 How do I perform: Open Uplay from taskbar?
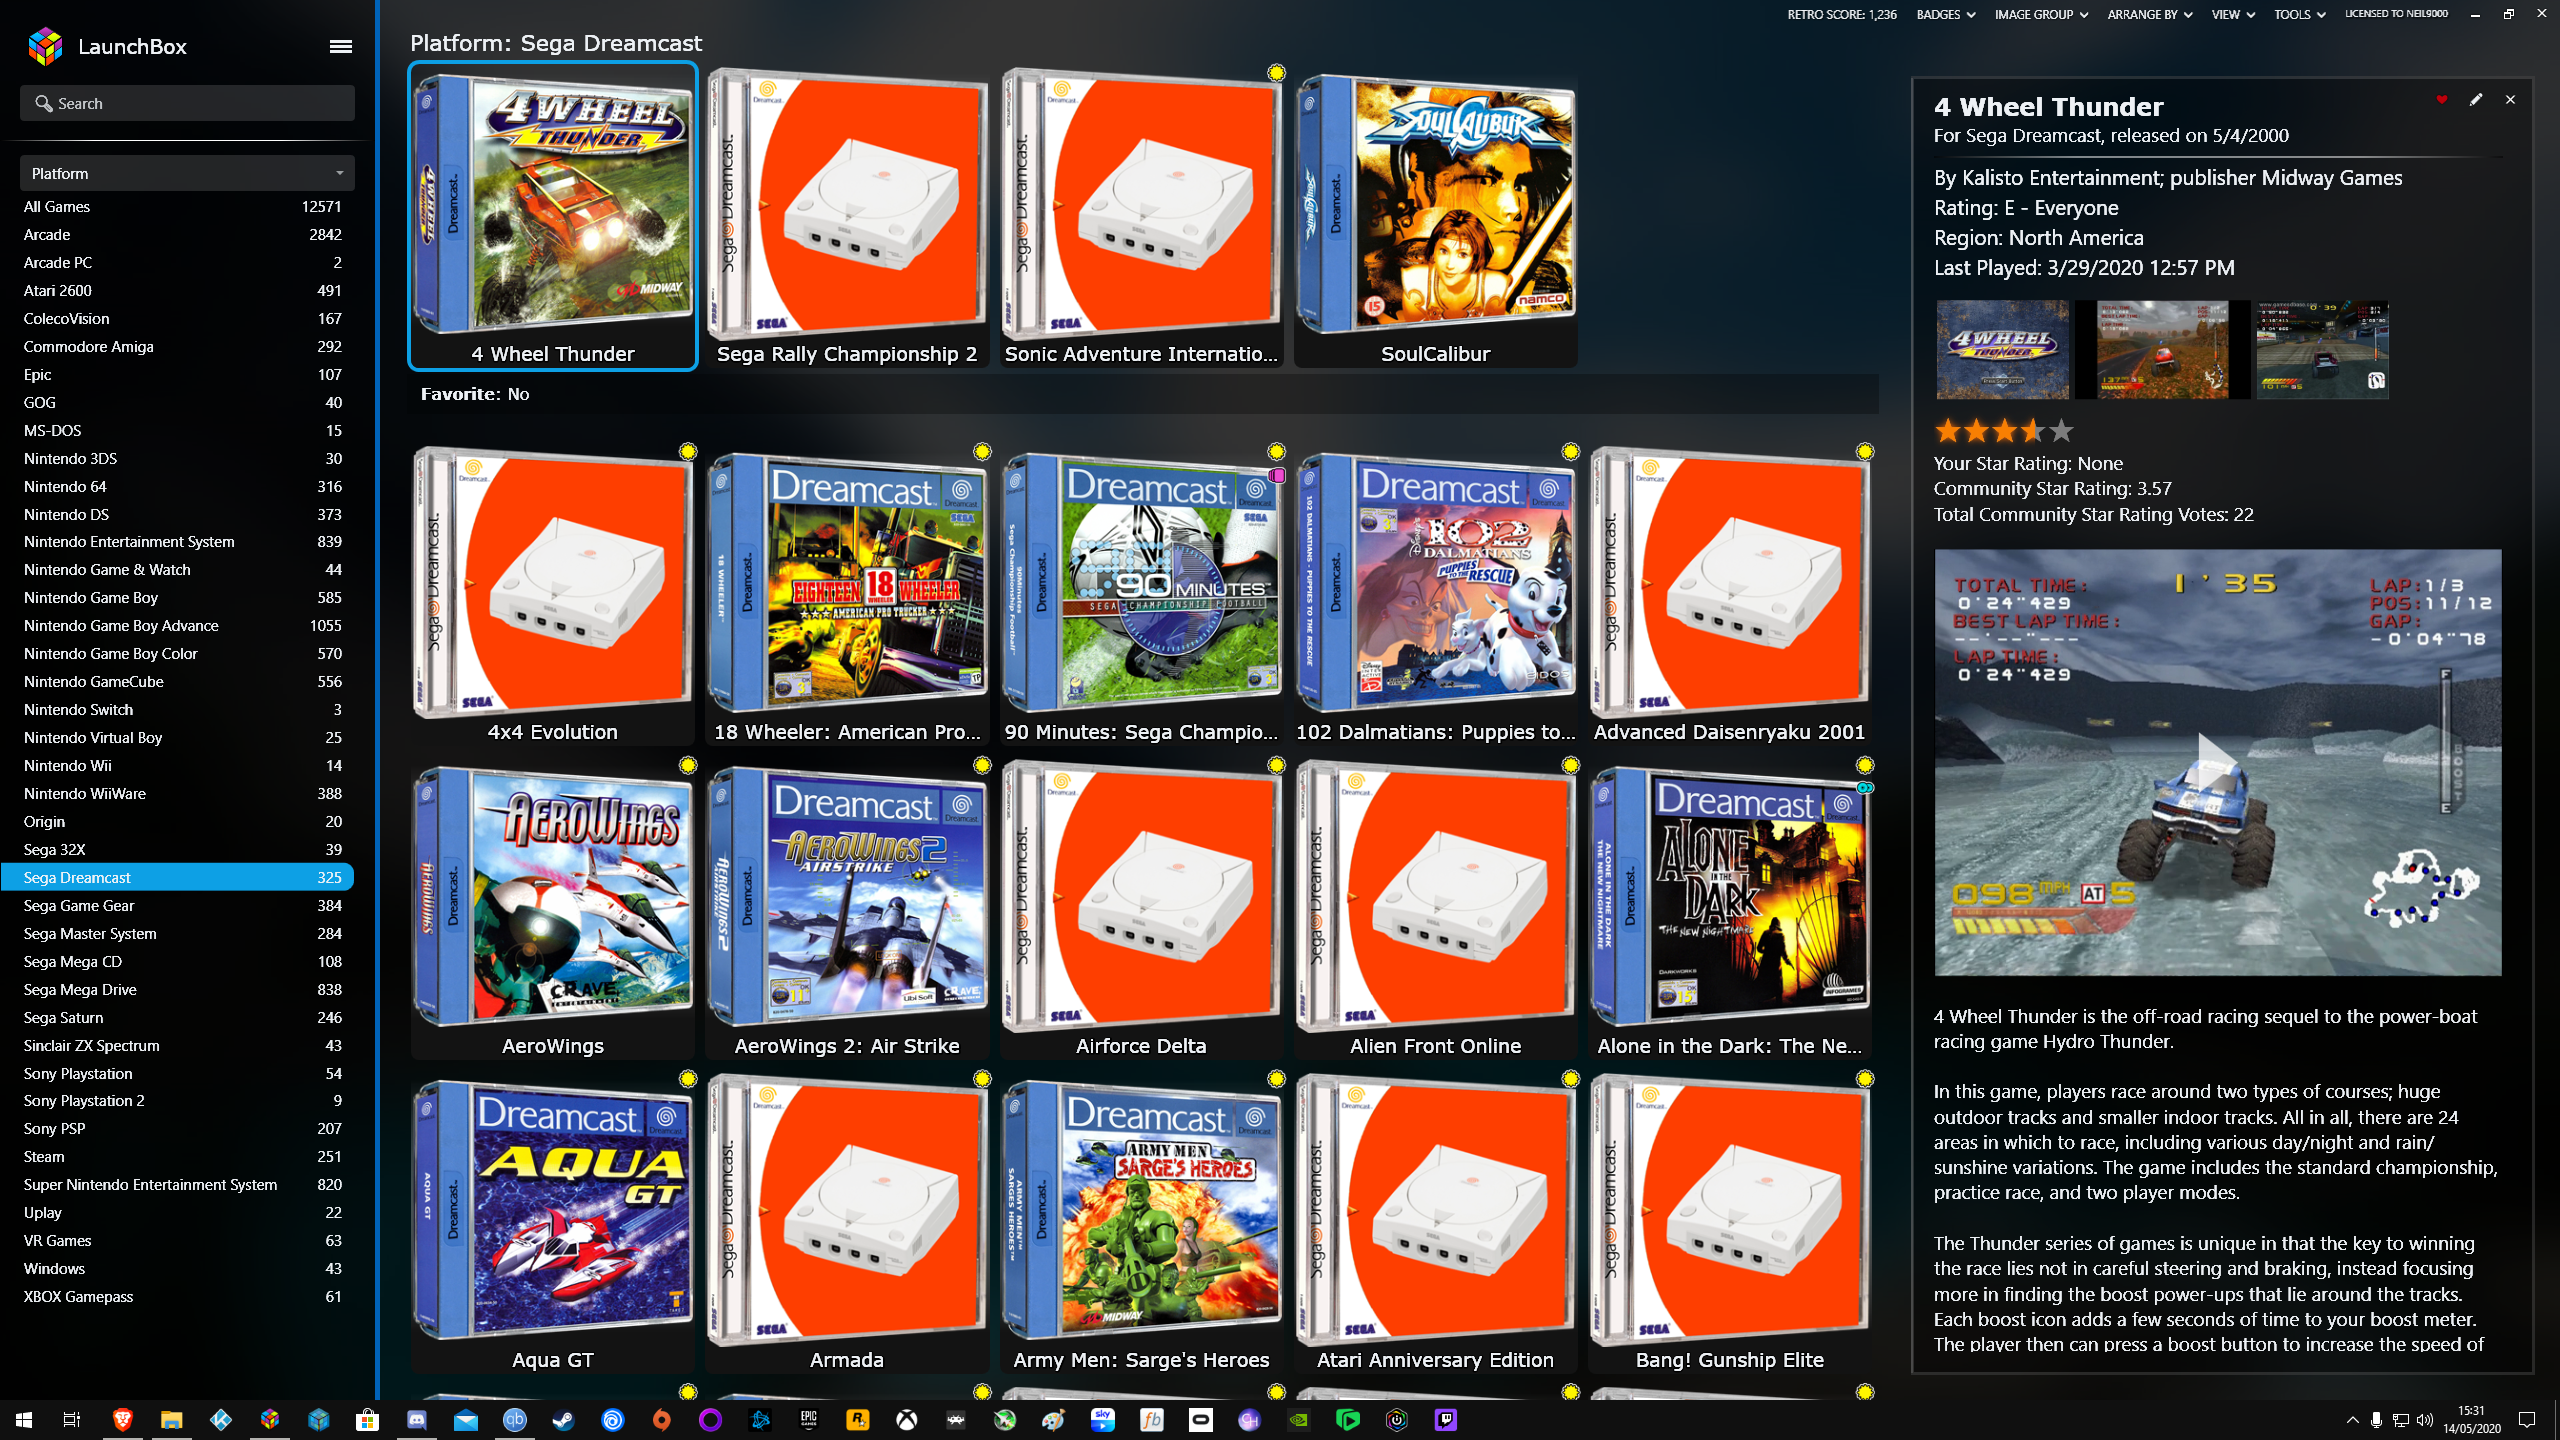coord(613,1420)
